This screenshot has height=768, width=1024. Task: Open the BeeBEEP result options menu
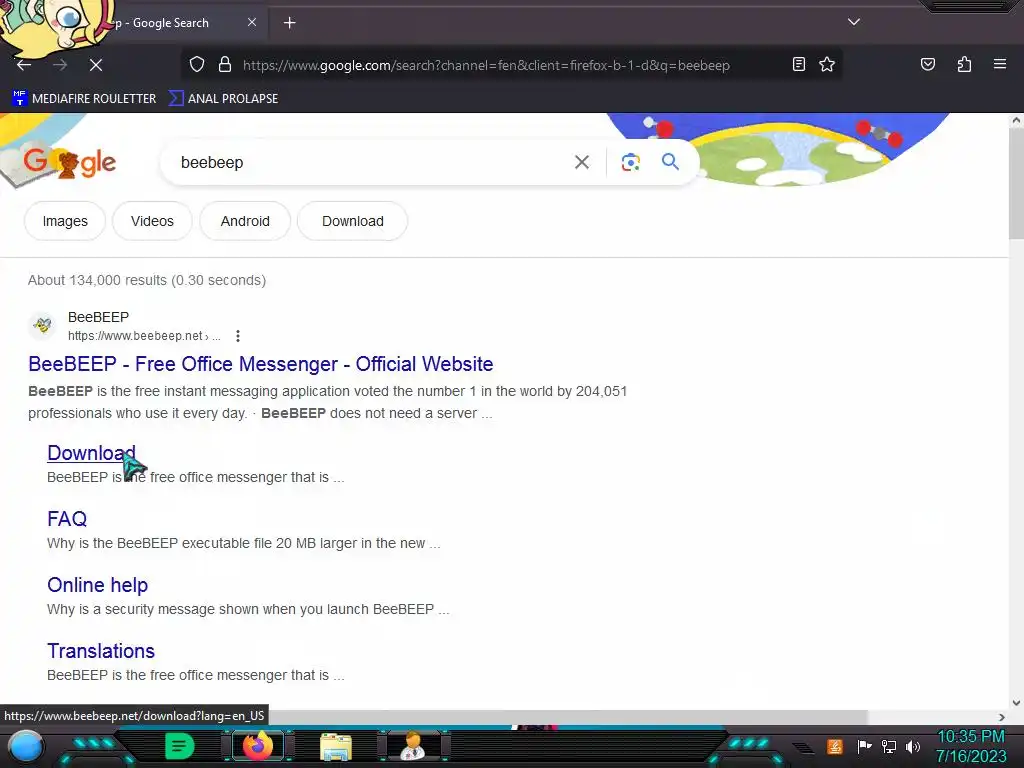click(x=238, y=336)
